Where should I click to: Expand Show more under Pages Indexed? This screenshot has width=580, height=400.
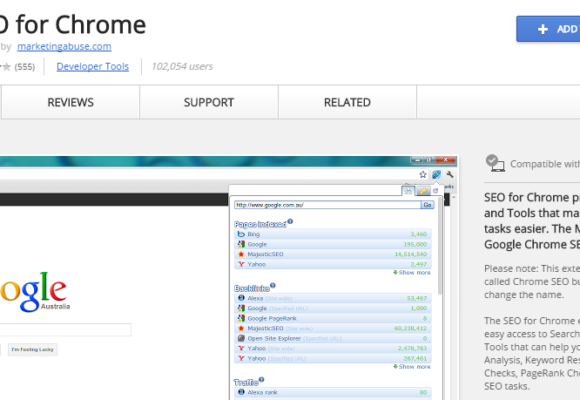tap(412, 273)
